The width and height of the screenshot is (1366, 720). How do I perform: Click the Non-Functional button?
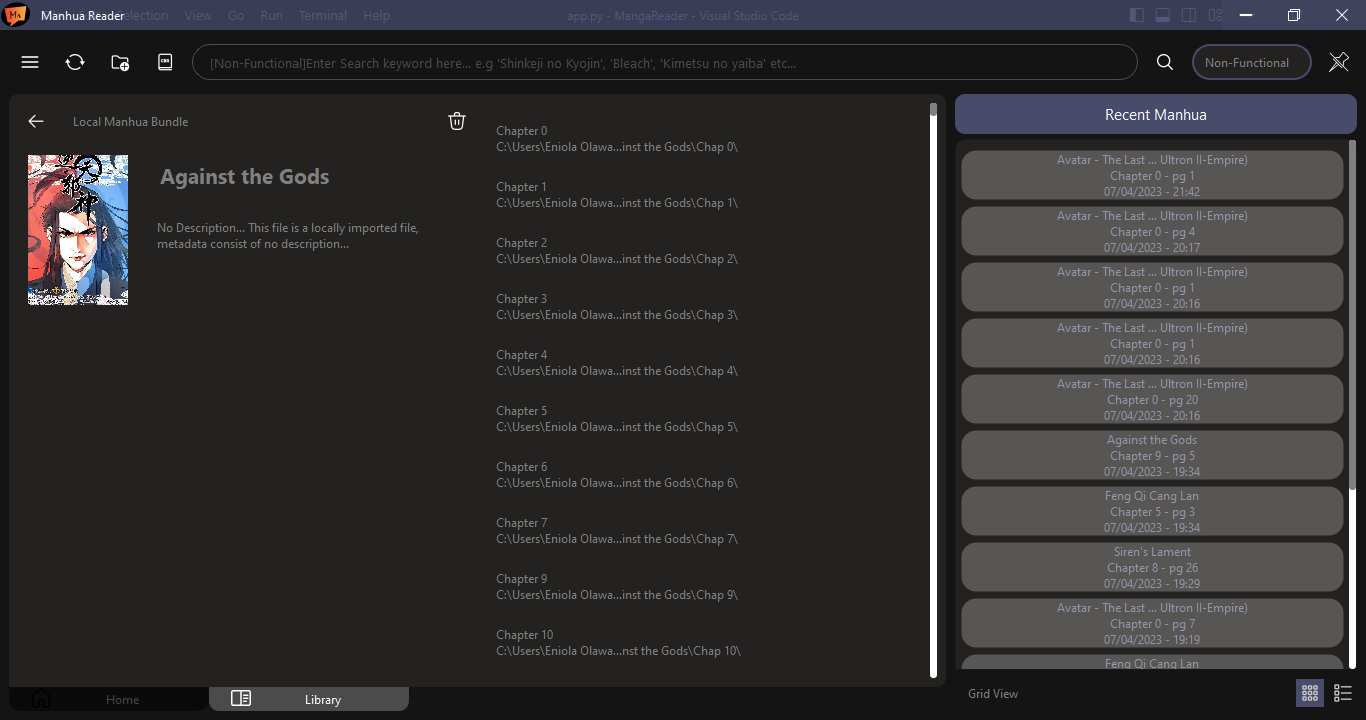click(x=1252, y=62)
